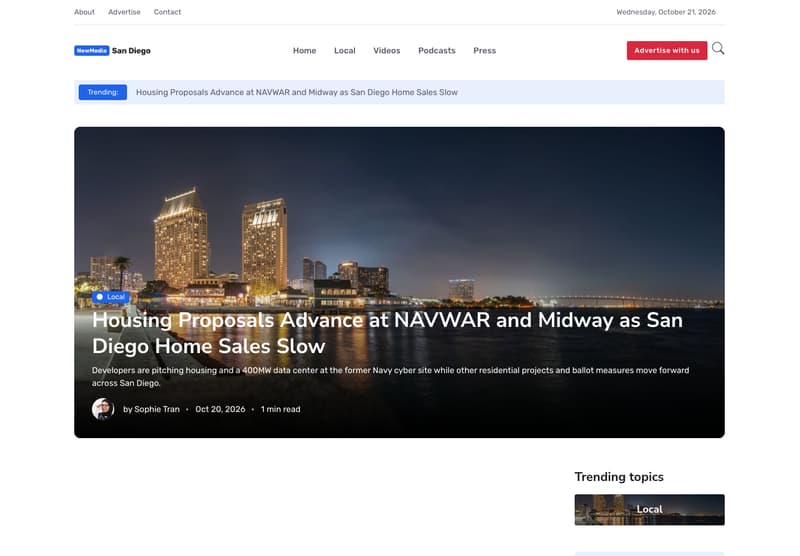Click the NewMedia San Diego logo
800x556 pixels.
pyautogui.click(x=112, y=50)
